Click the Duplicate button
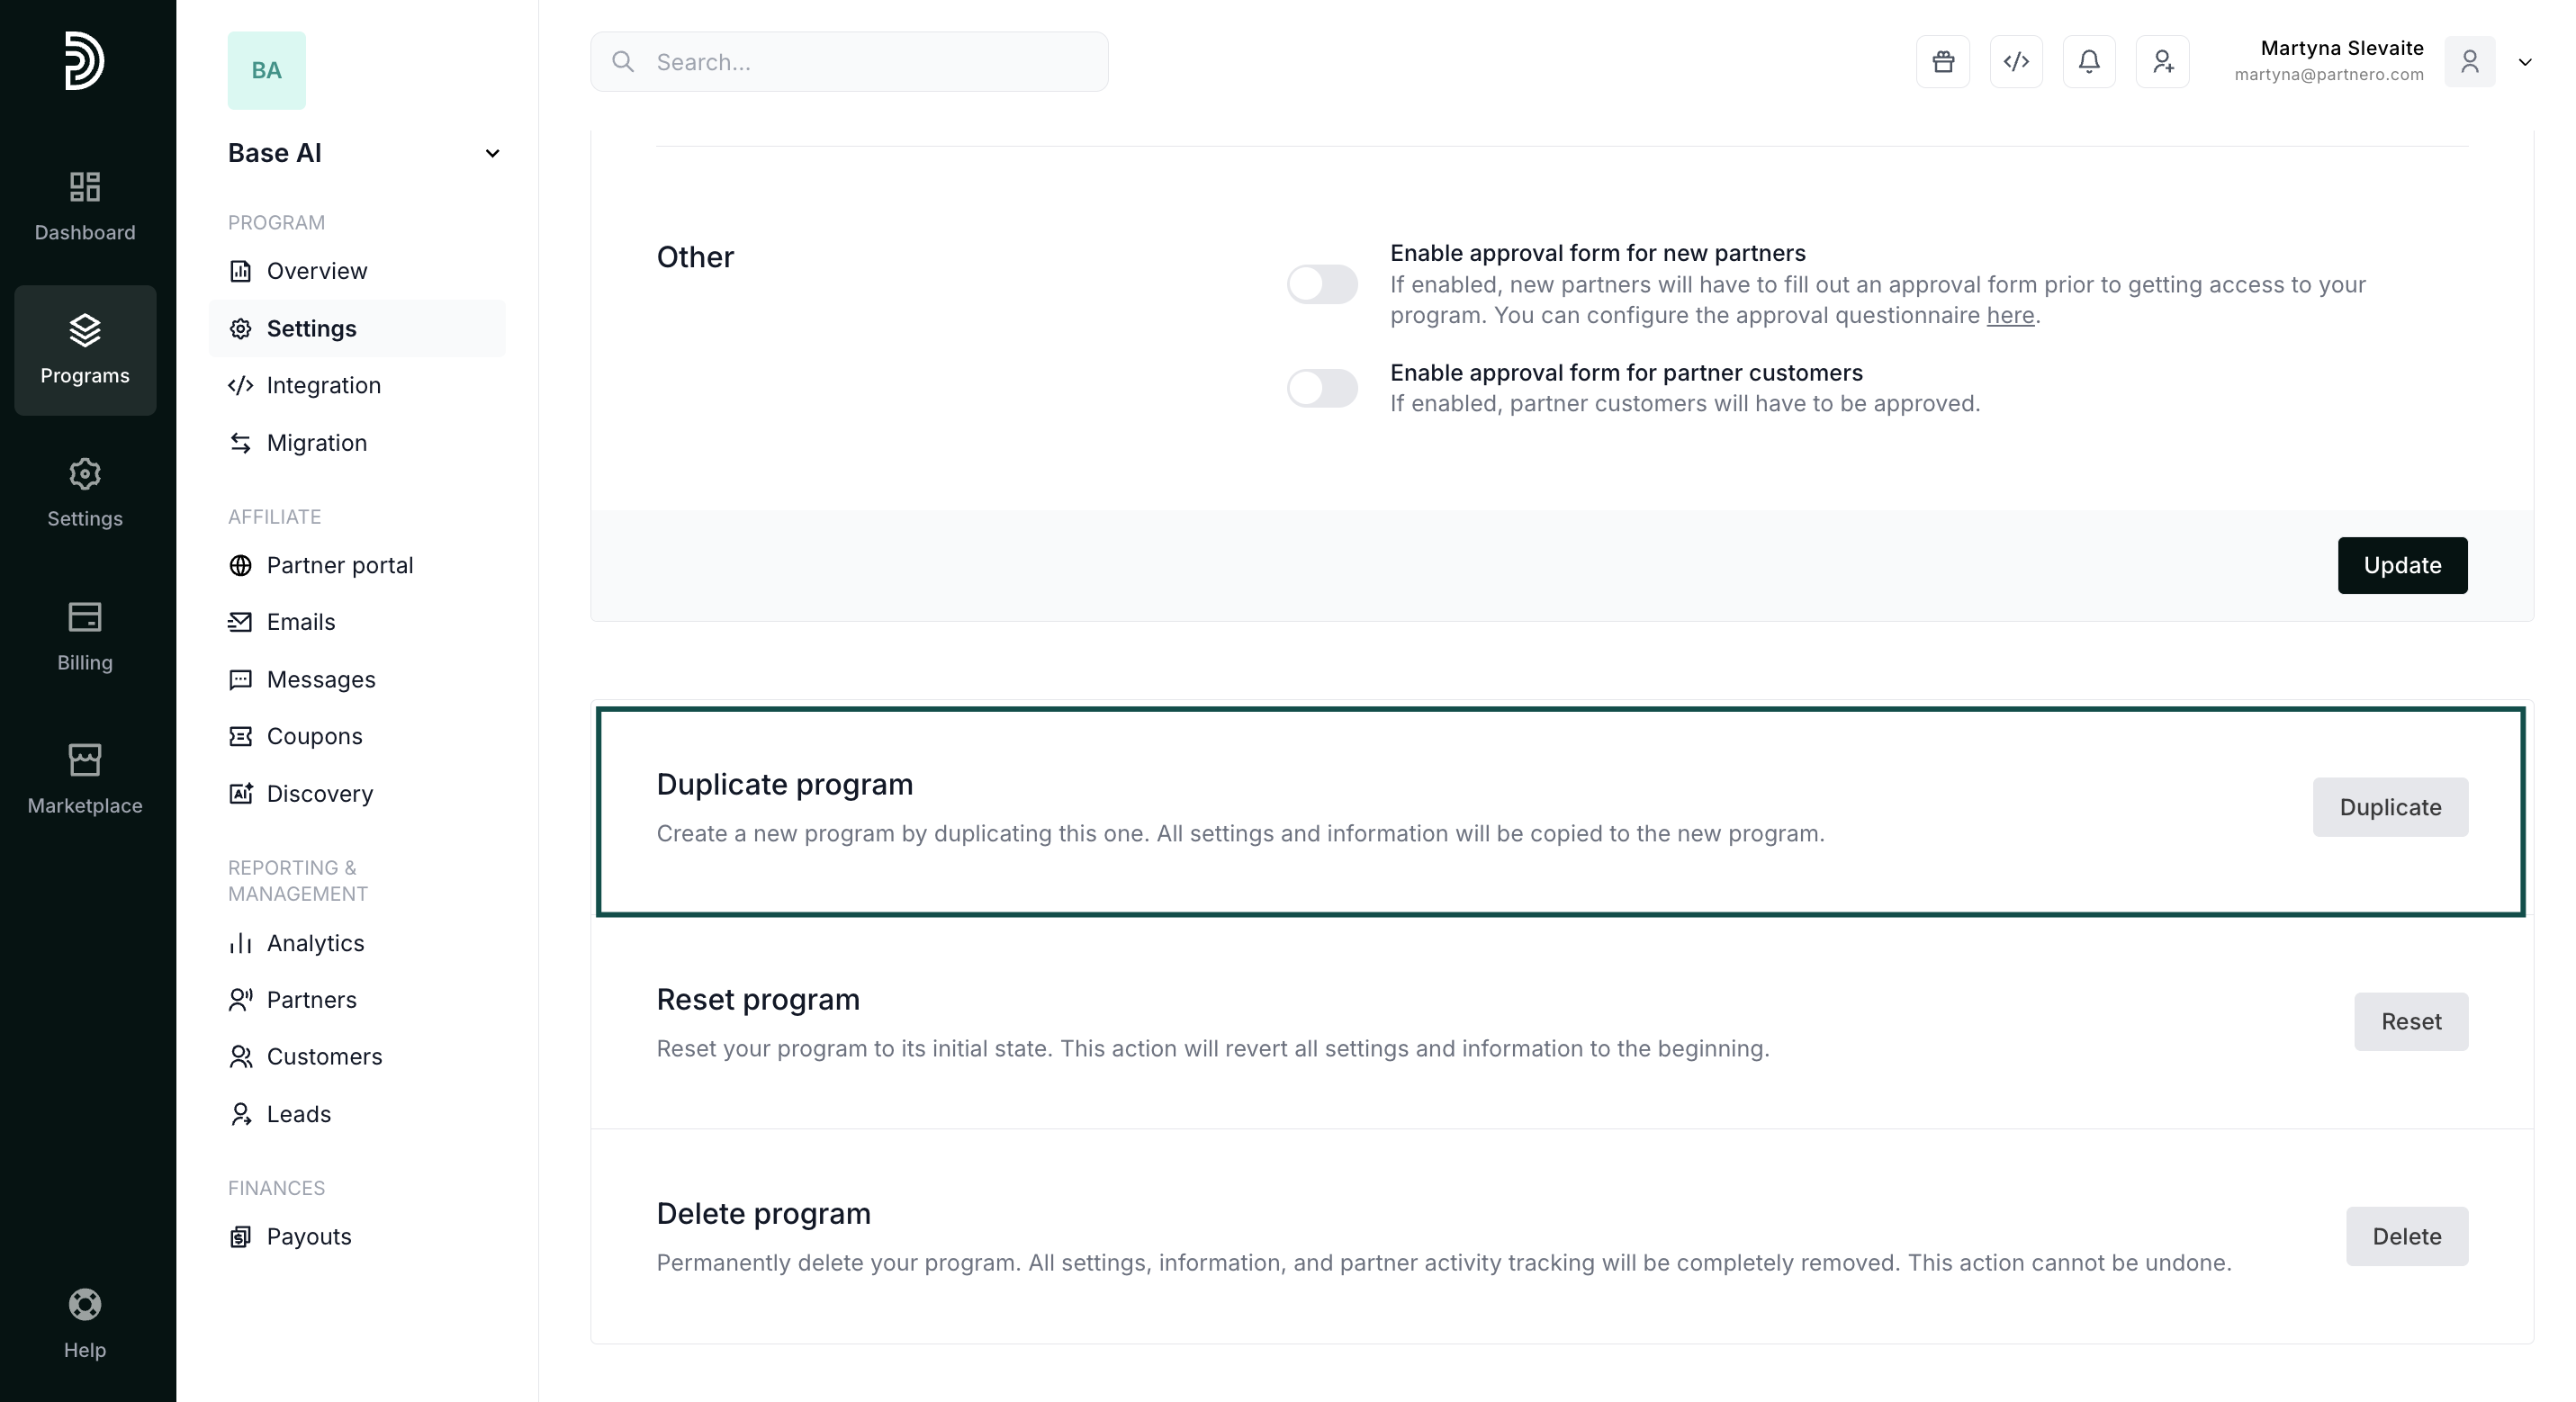 [x=2390, y=807]
